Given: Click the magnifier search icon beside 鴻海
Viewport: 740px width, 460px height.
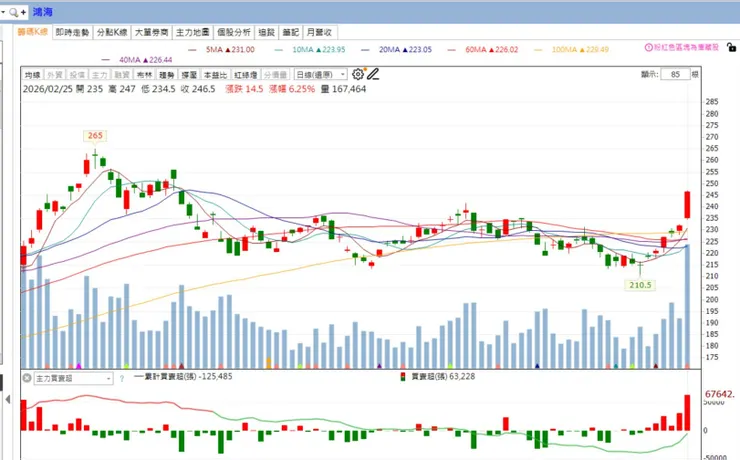Looking at the screenshot, I should pos(14,12).
